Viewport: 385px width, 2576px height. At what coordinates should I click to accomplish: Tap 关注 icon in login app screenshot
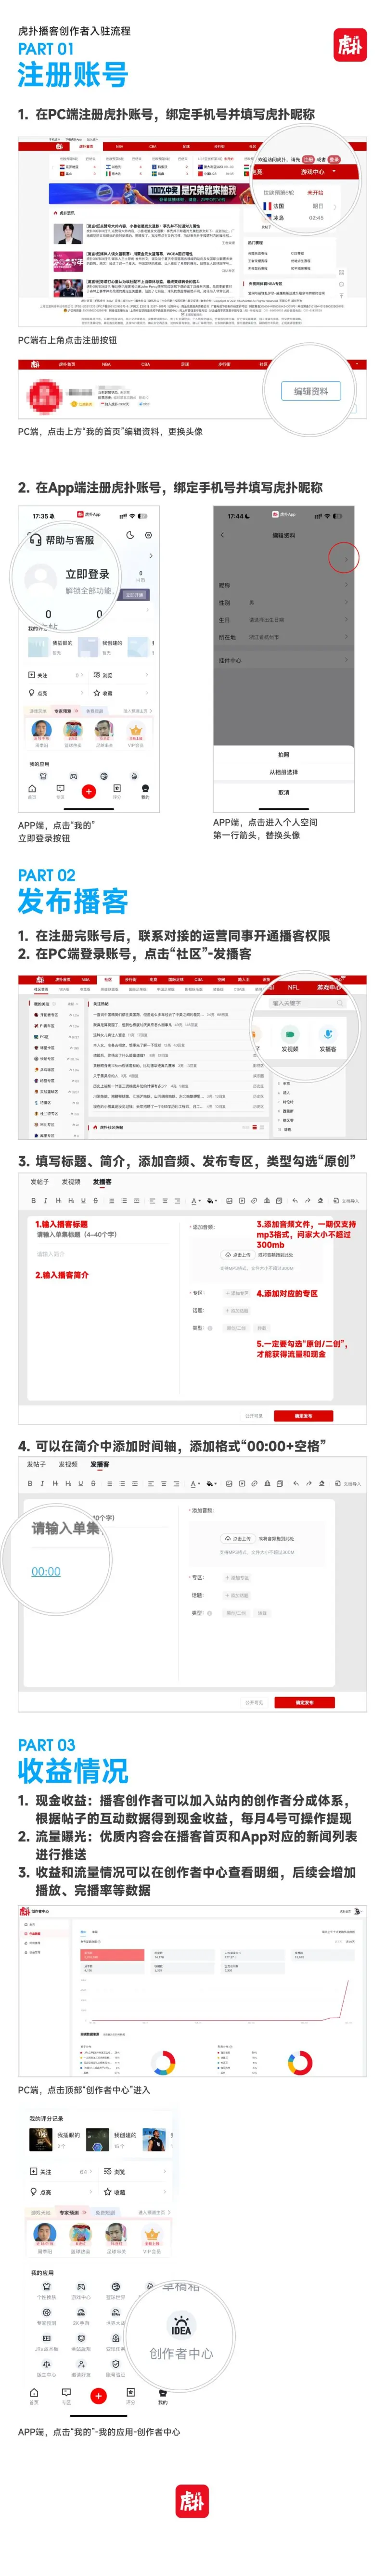(32, 675)
